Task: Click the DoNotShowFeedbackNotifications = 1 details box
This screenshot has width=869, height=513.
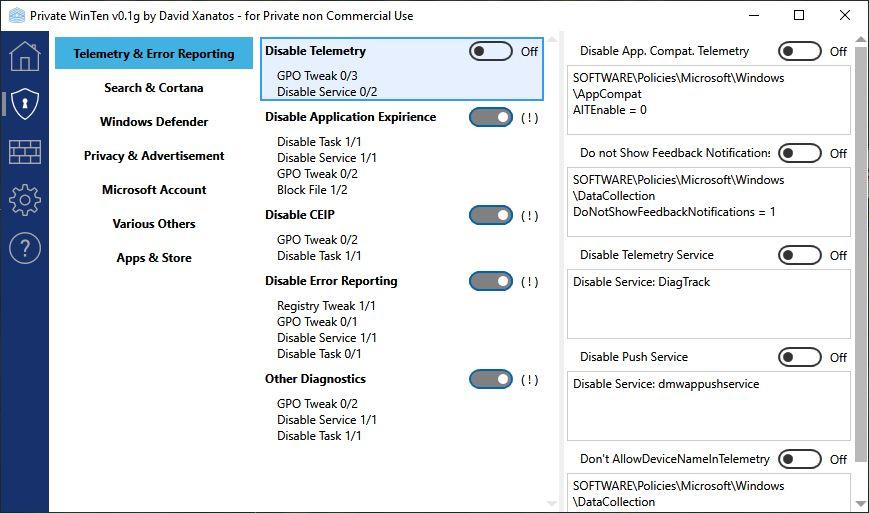Action: point(708,202)
